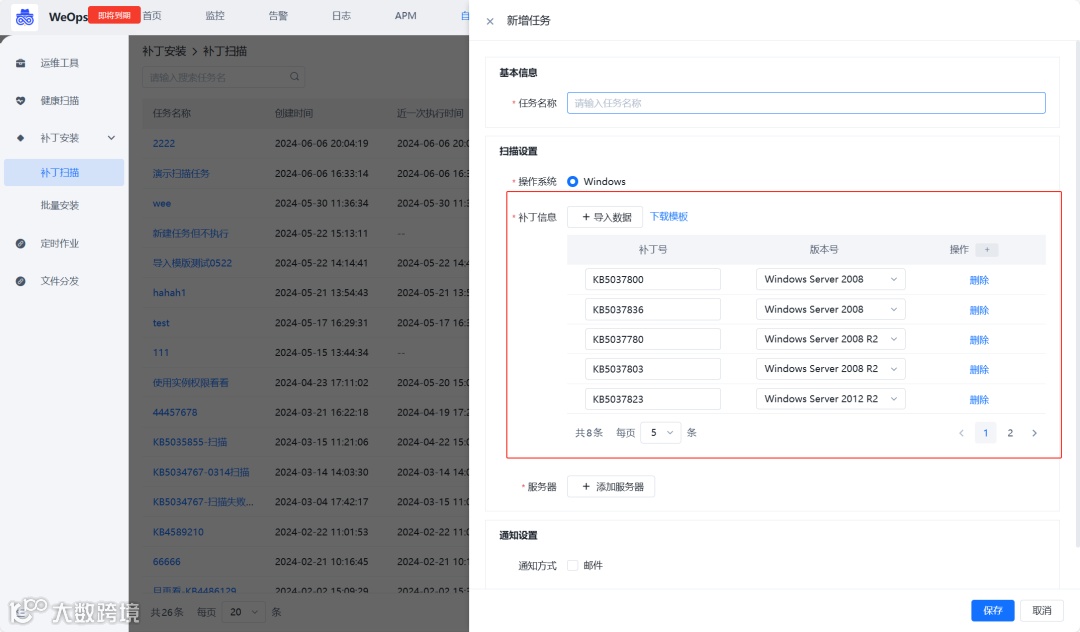Open version dropdown for KB5037800
Viewport: 1080px width, 632px height.
pyautogui.click(x=831, y=280)
